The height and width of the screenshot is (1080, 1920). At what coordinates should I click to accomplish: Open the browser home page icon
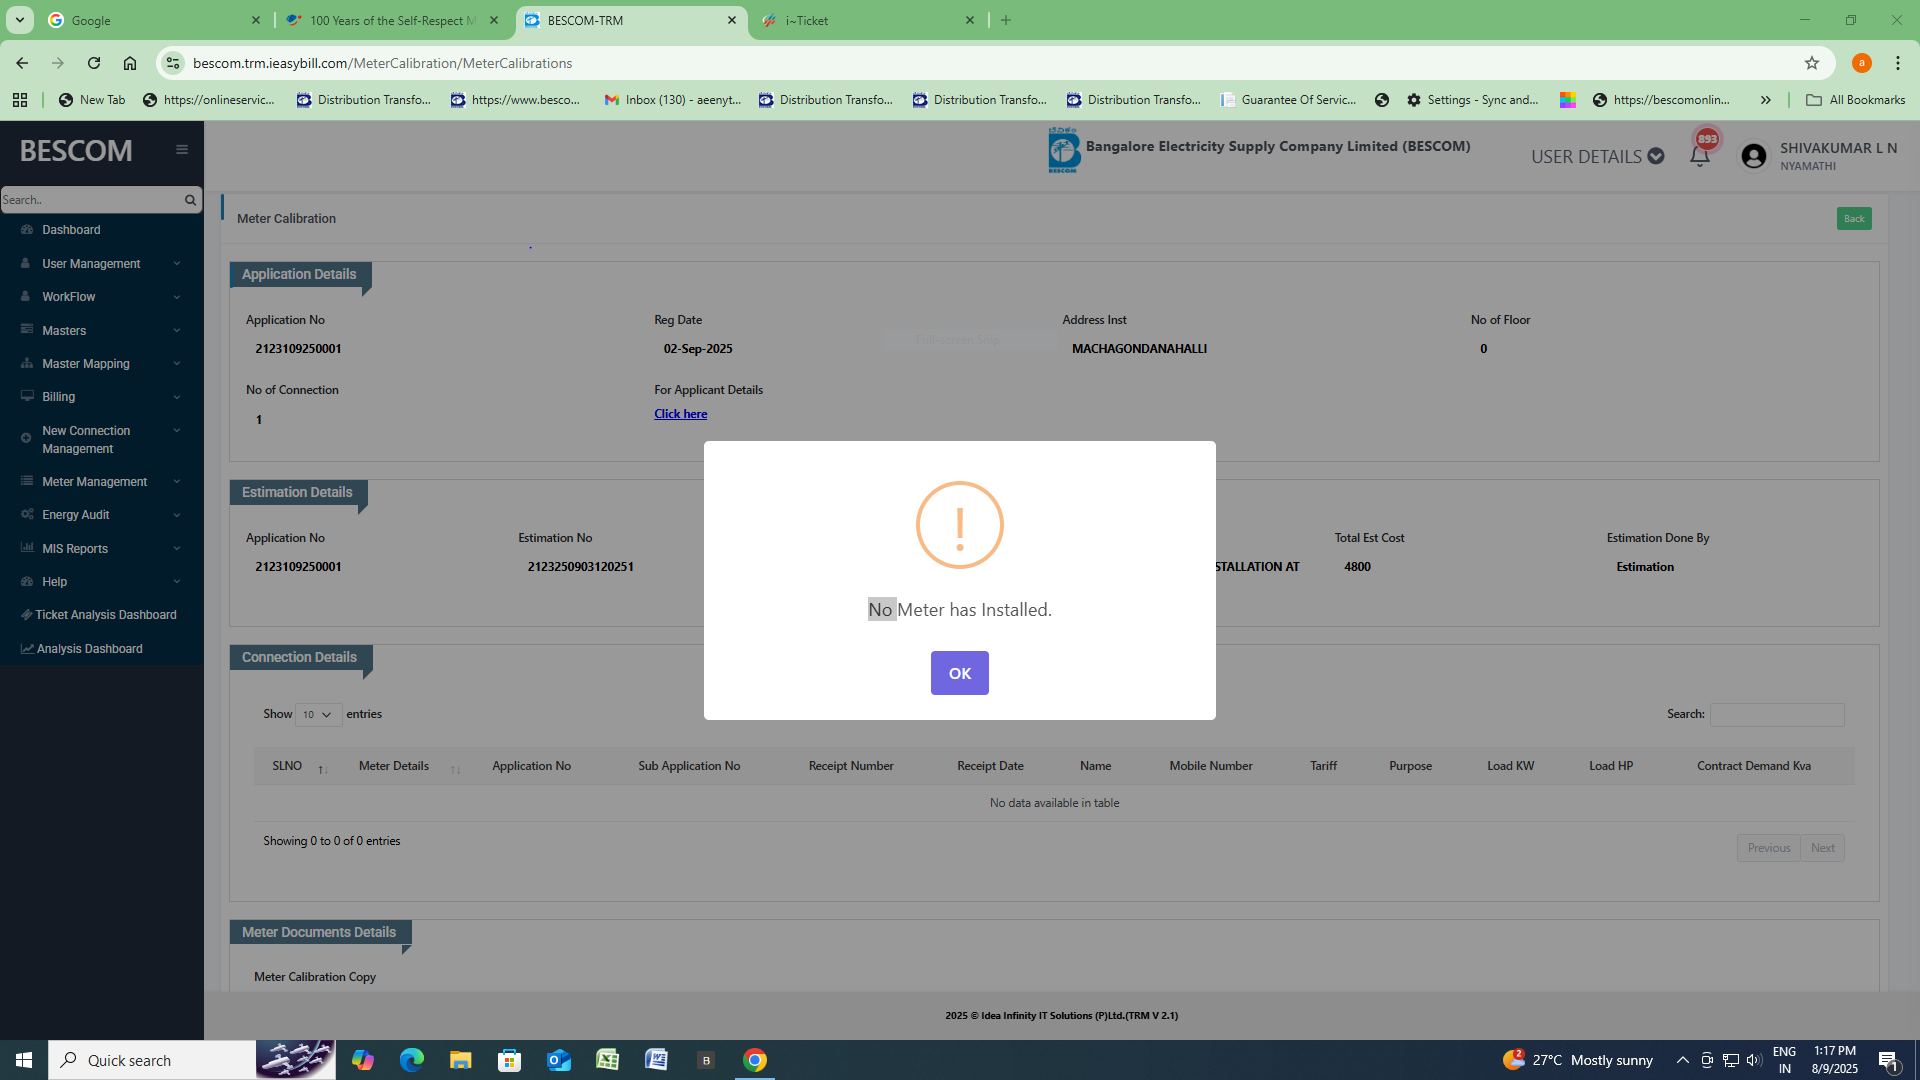click(x=130, y=63)
